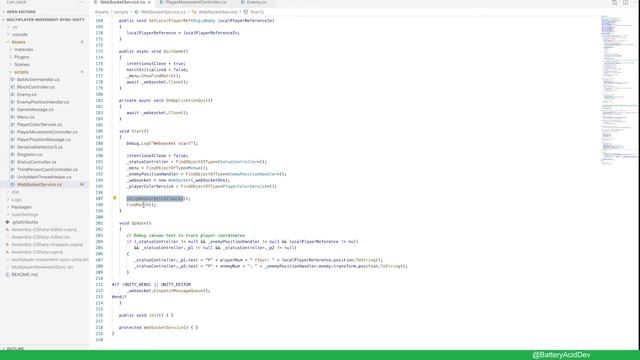Click the void Update() declaration
The width and height of the screenshot is (640, 360).
point(135,223)
